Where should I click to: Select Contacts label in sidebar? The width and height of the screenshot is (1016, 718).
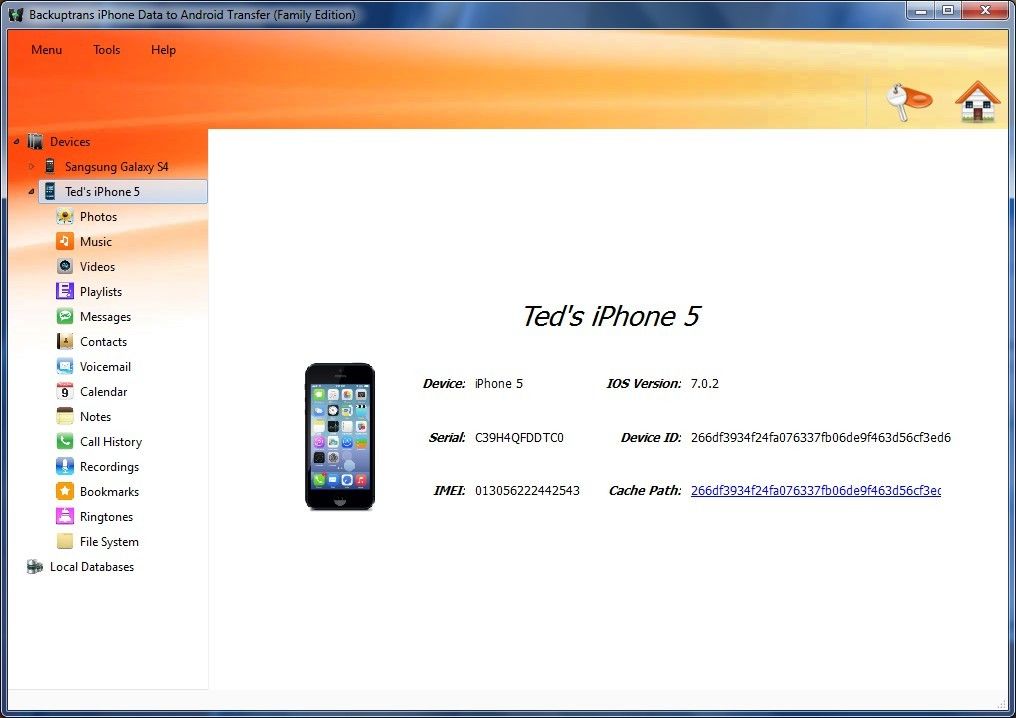[104, 342]
